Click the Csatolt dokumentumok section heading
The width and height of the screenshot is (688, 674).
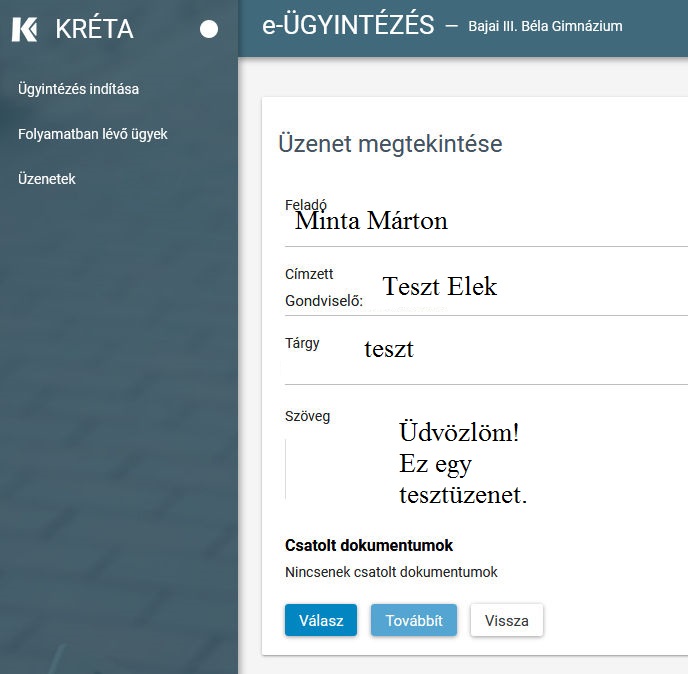[x=369, y=545]
